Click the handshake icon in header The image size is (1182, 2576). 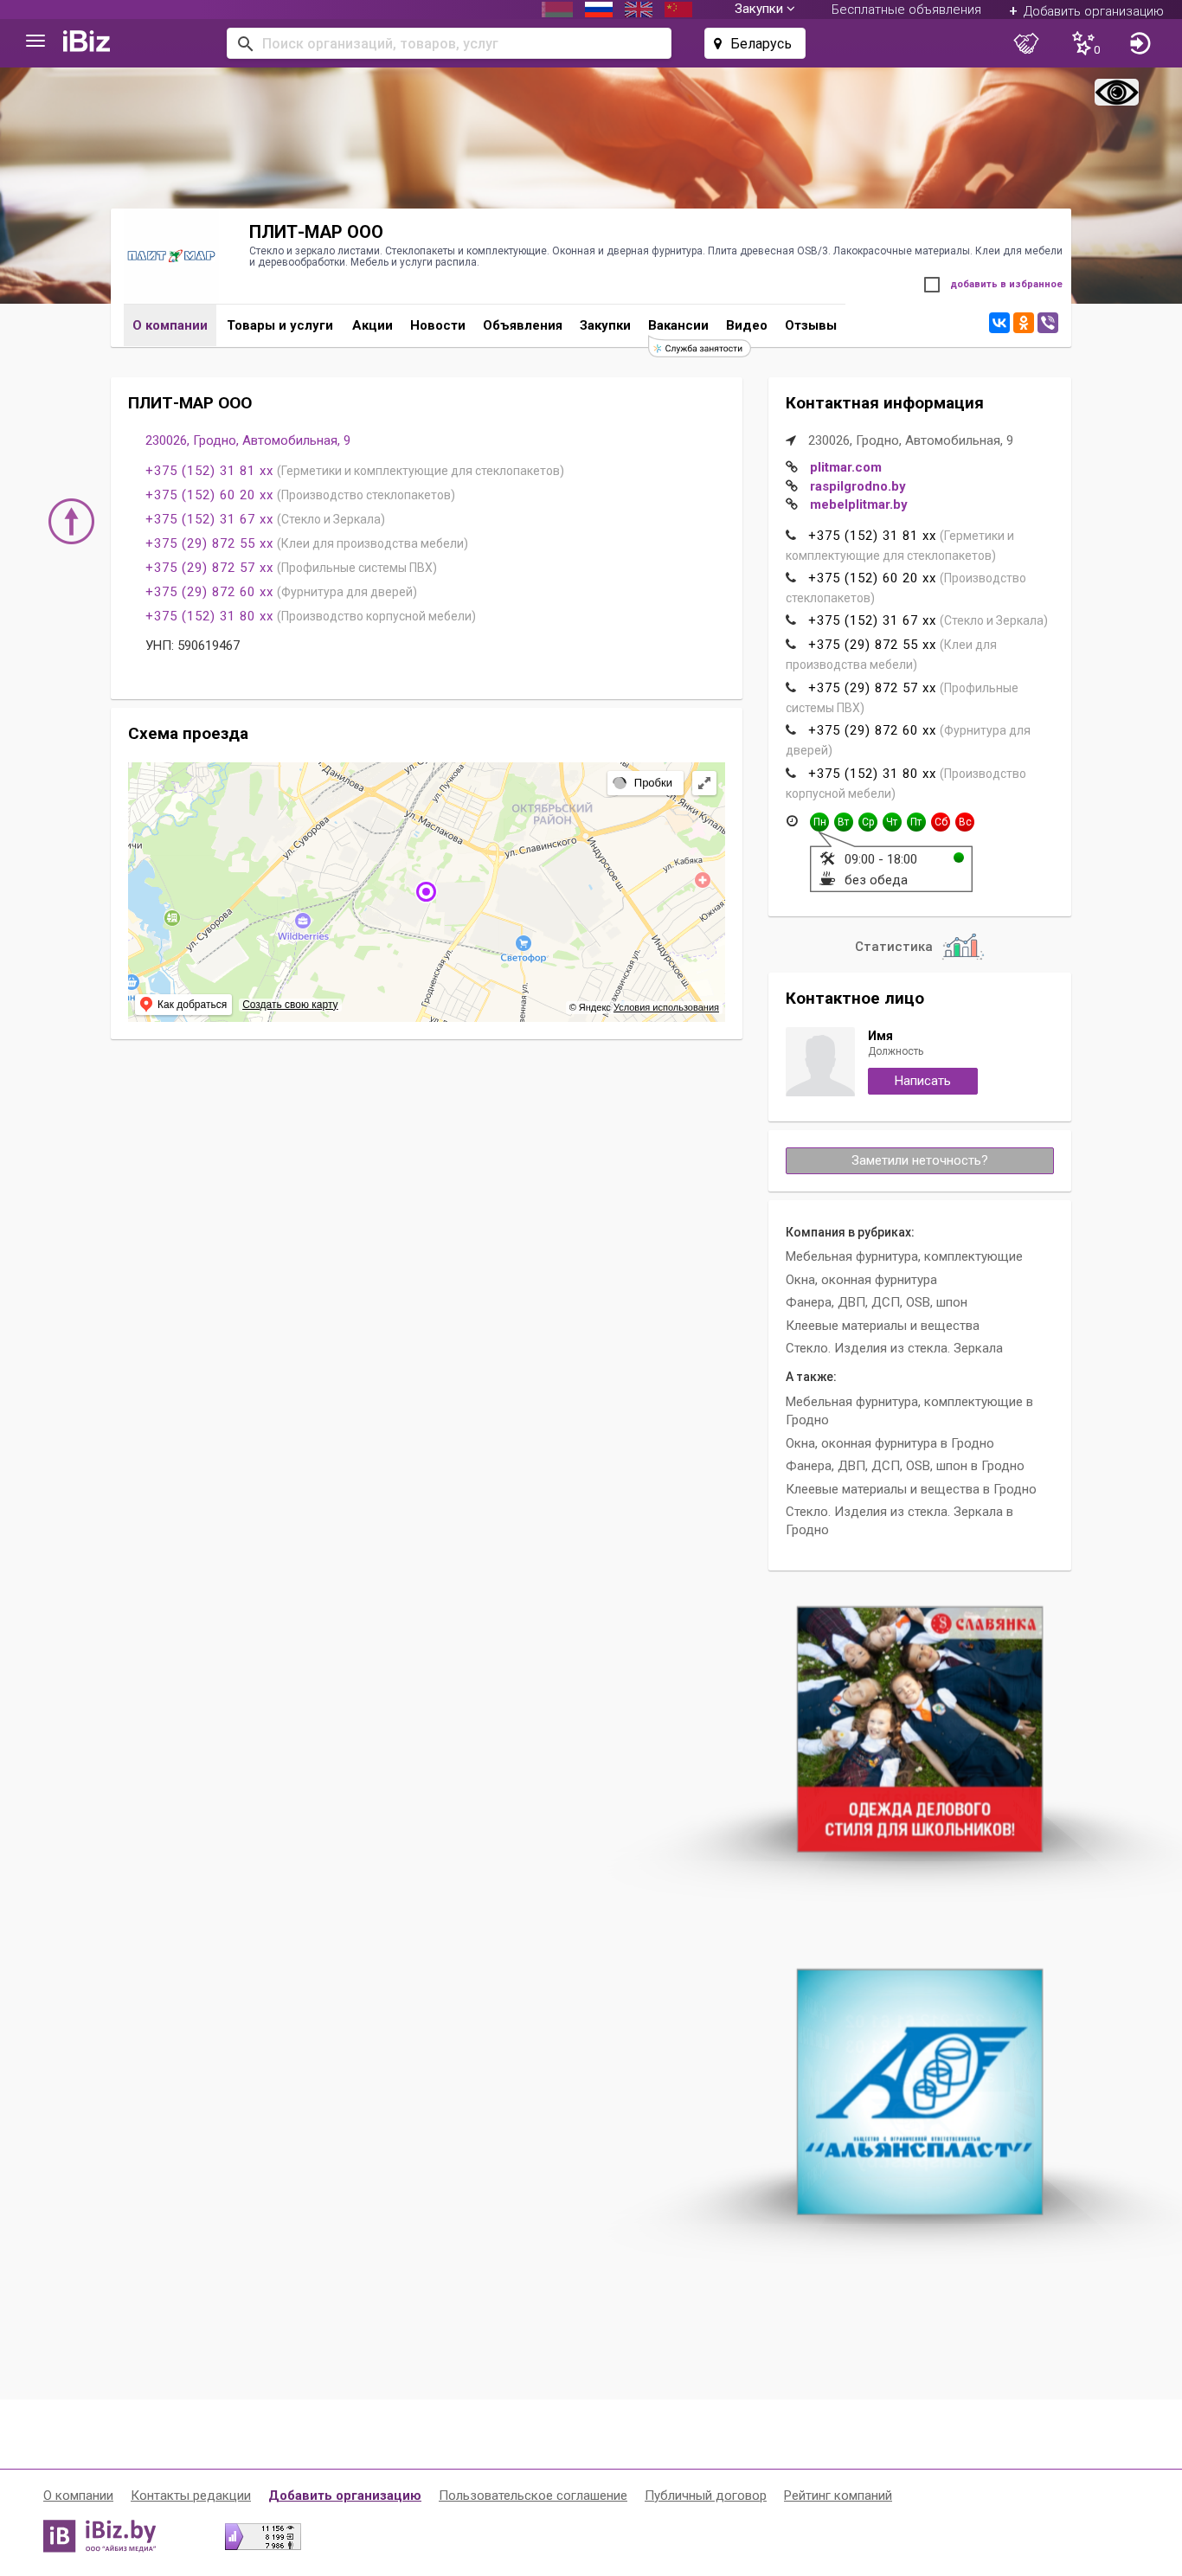point(1026,43)
